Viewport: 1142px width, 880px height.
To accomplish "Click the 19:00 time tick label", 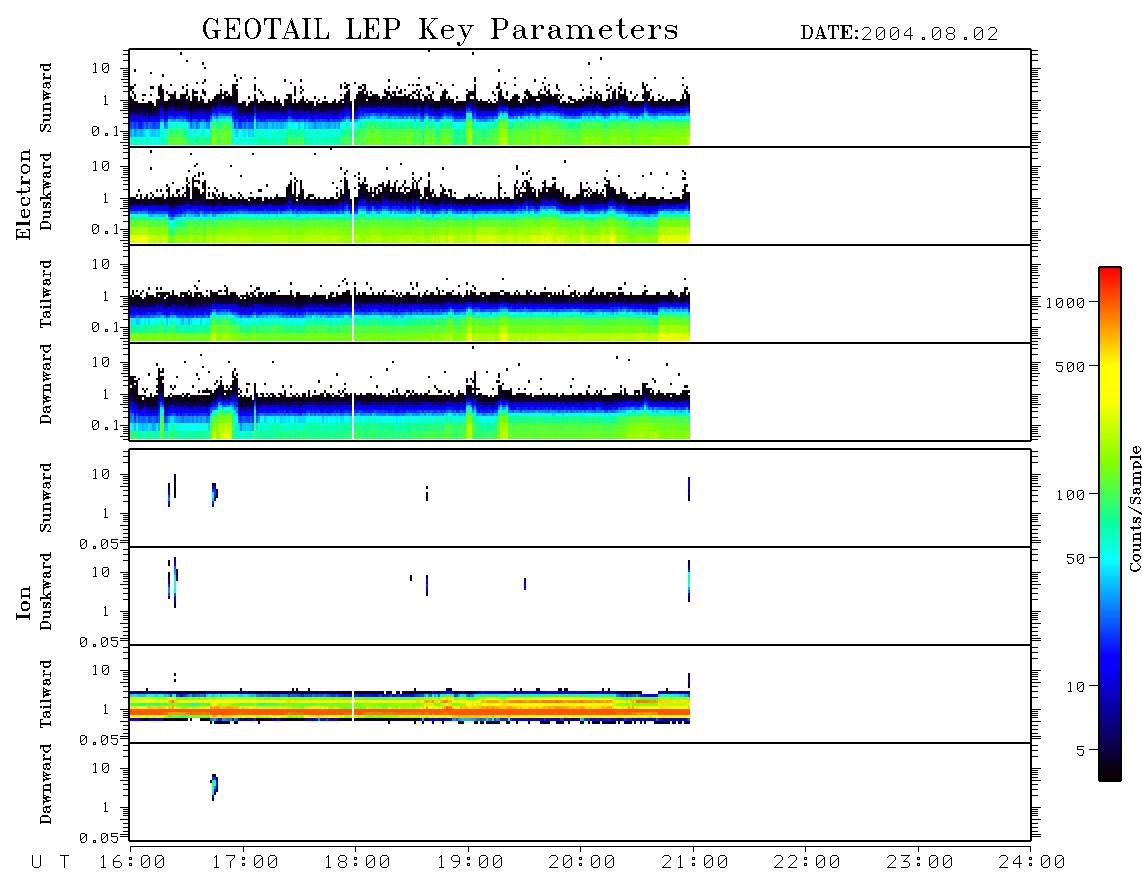I will [470, 863].
